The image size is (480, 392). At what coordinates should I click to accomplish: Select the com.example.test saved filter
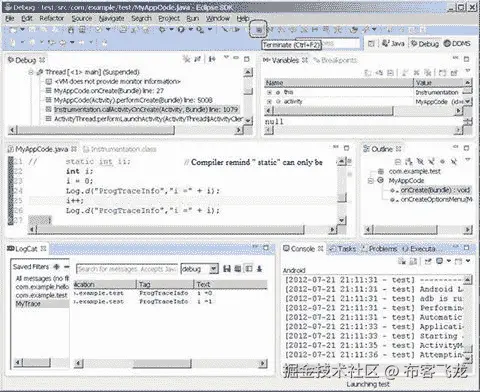(41, 295)
